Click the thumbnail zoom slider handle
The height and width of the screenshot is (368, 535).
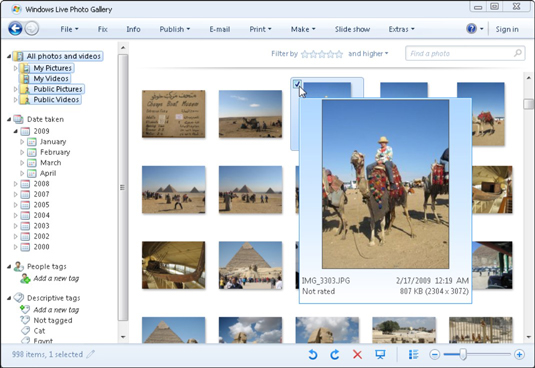click(x=463, y=355)
